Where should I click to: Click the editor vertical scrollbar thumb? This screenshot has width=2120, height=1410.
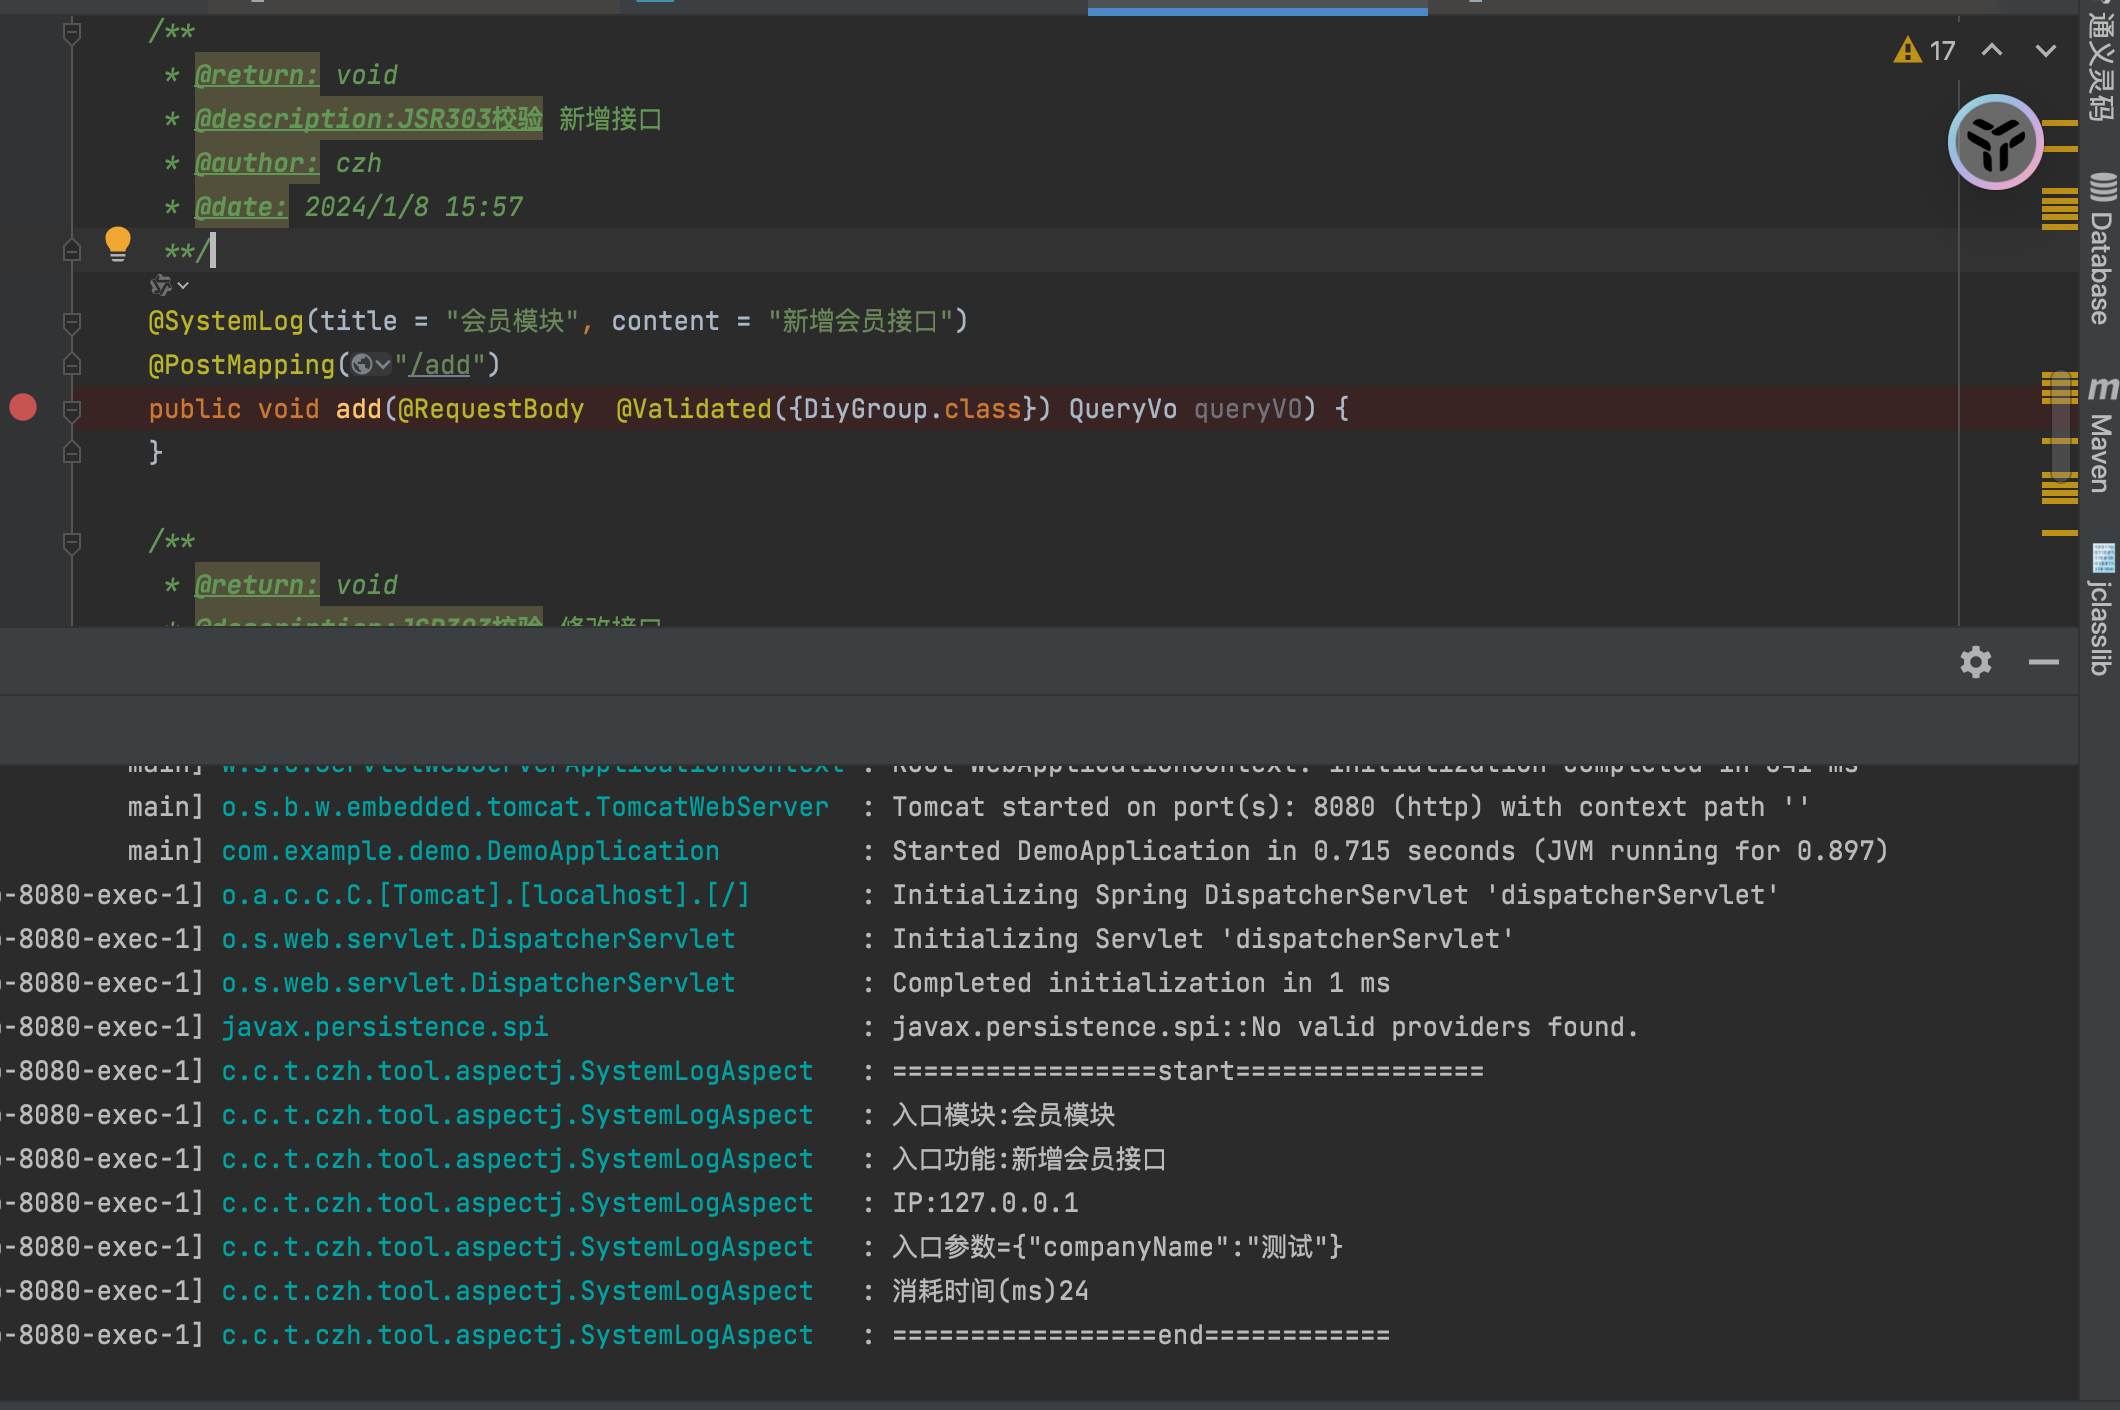(x=2061, y=425)
